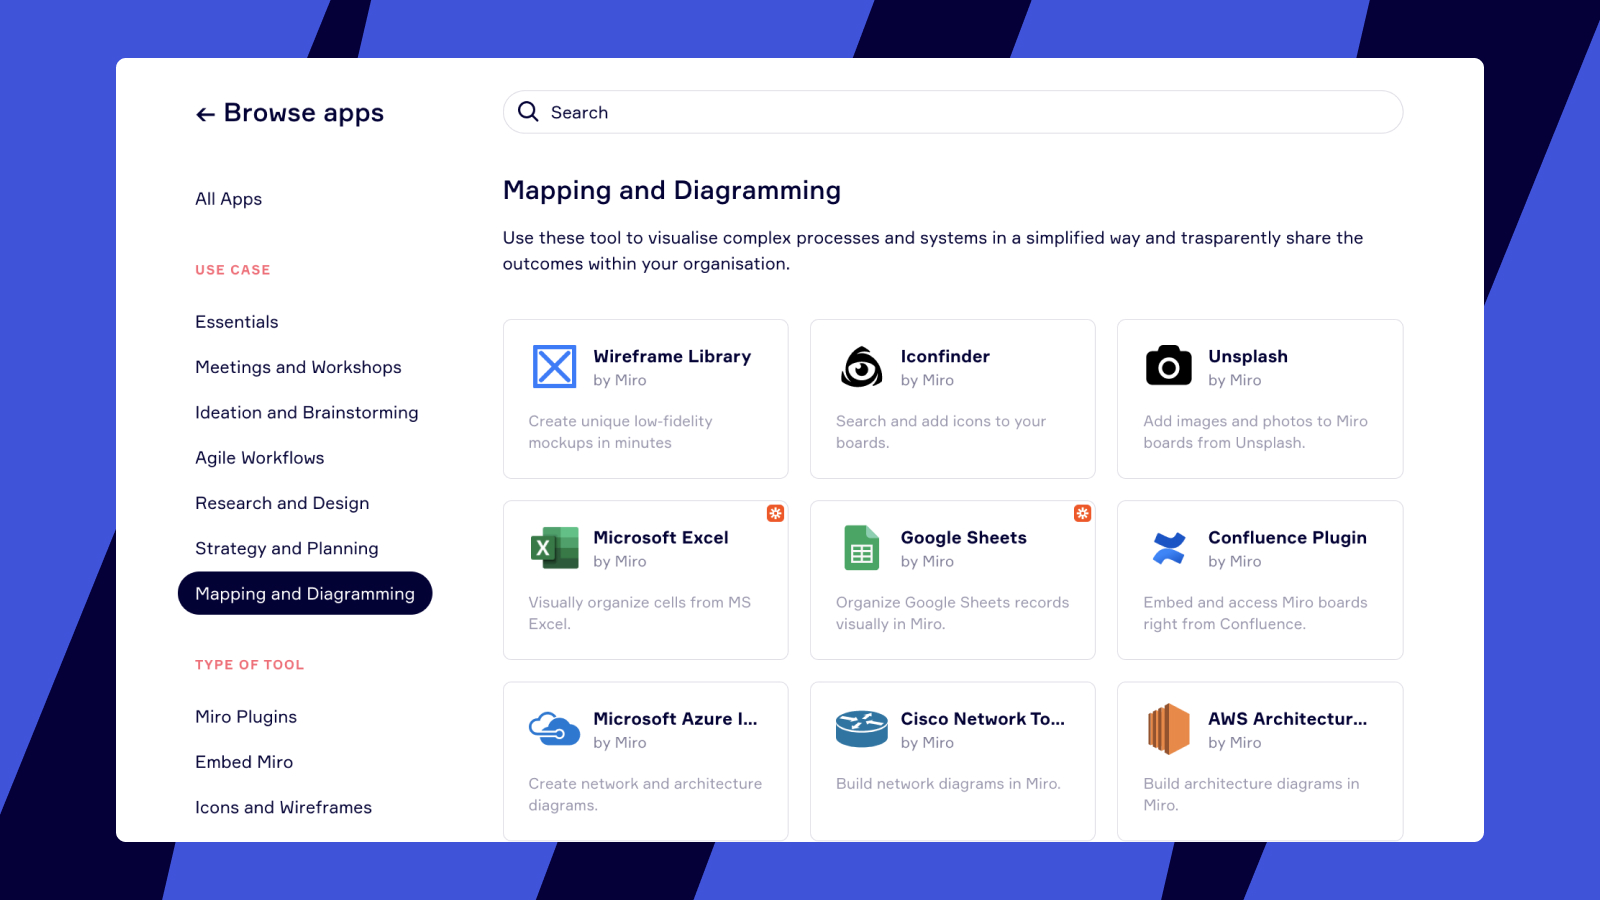Click the orange badge on Microsoft Excel card
Screen dimensions: 1600x900
pyautogui.click(x=776, y=513)
